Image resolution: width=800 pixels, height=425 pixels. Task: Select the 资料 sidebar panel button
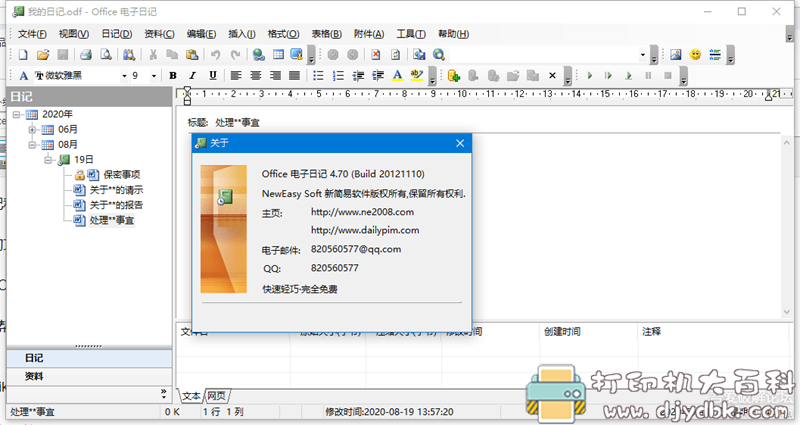click(89, 377)
